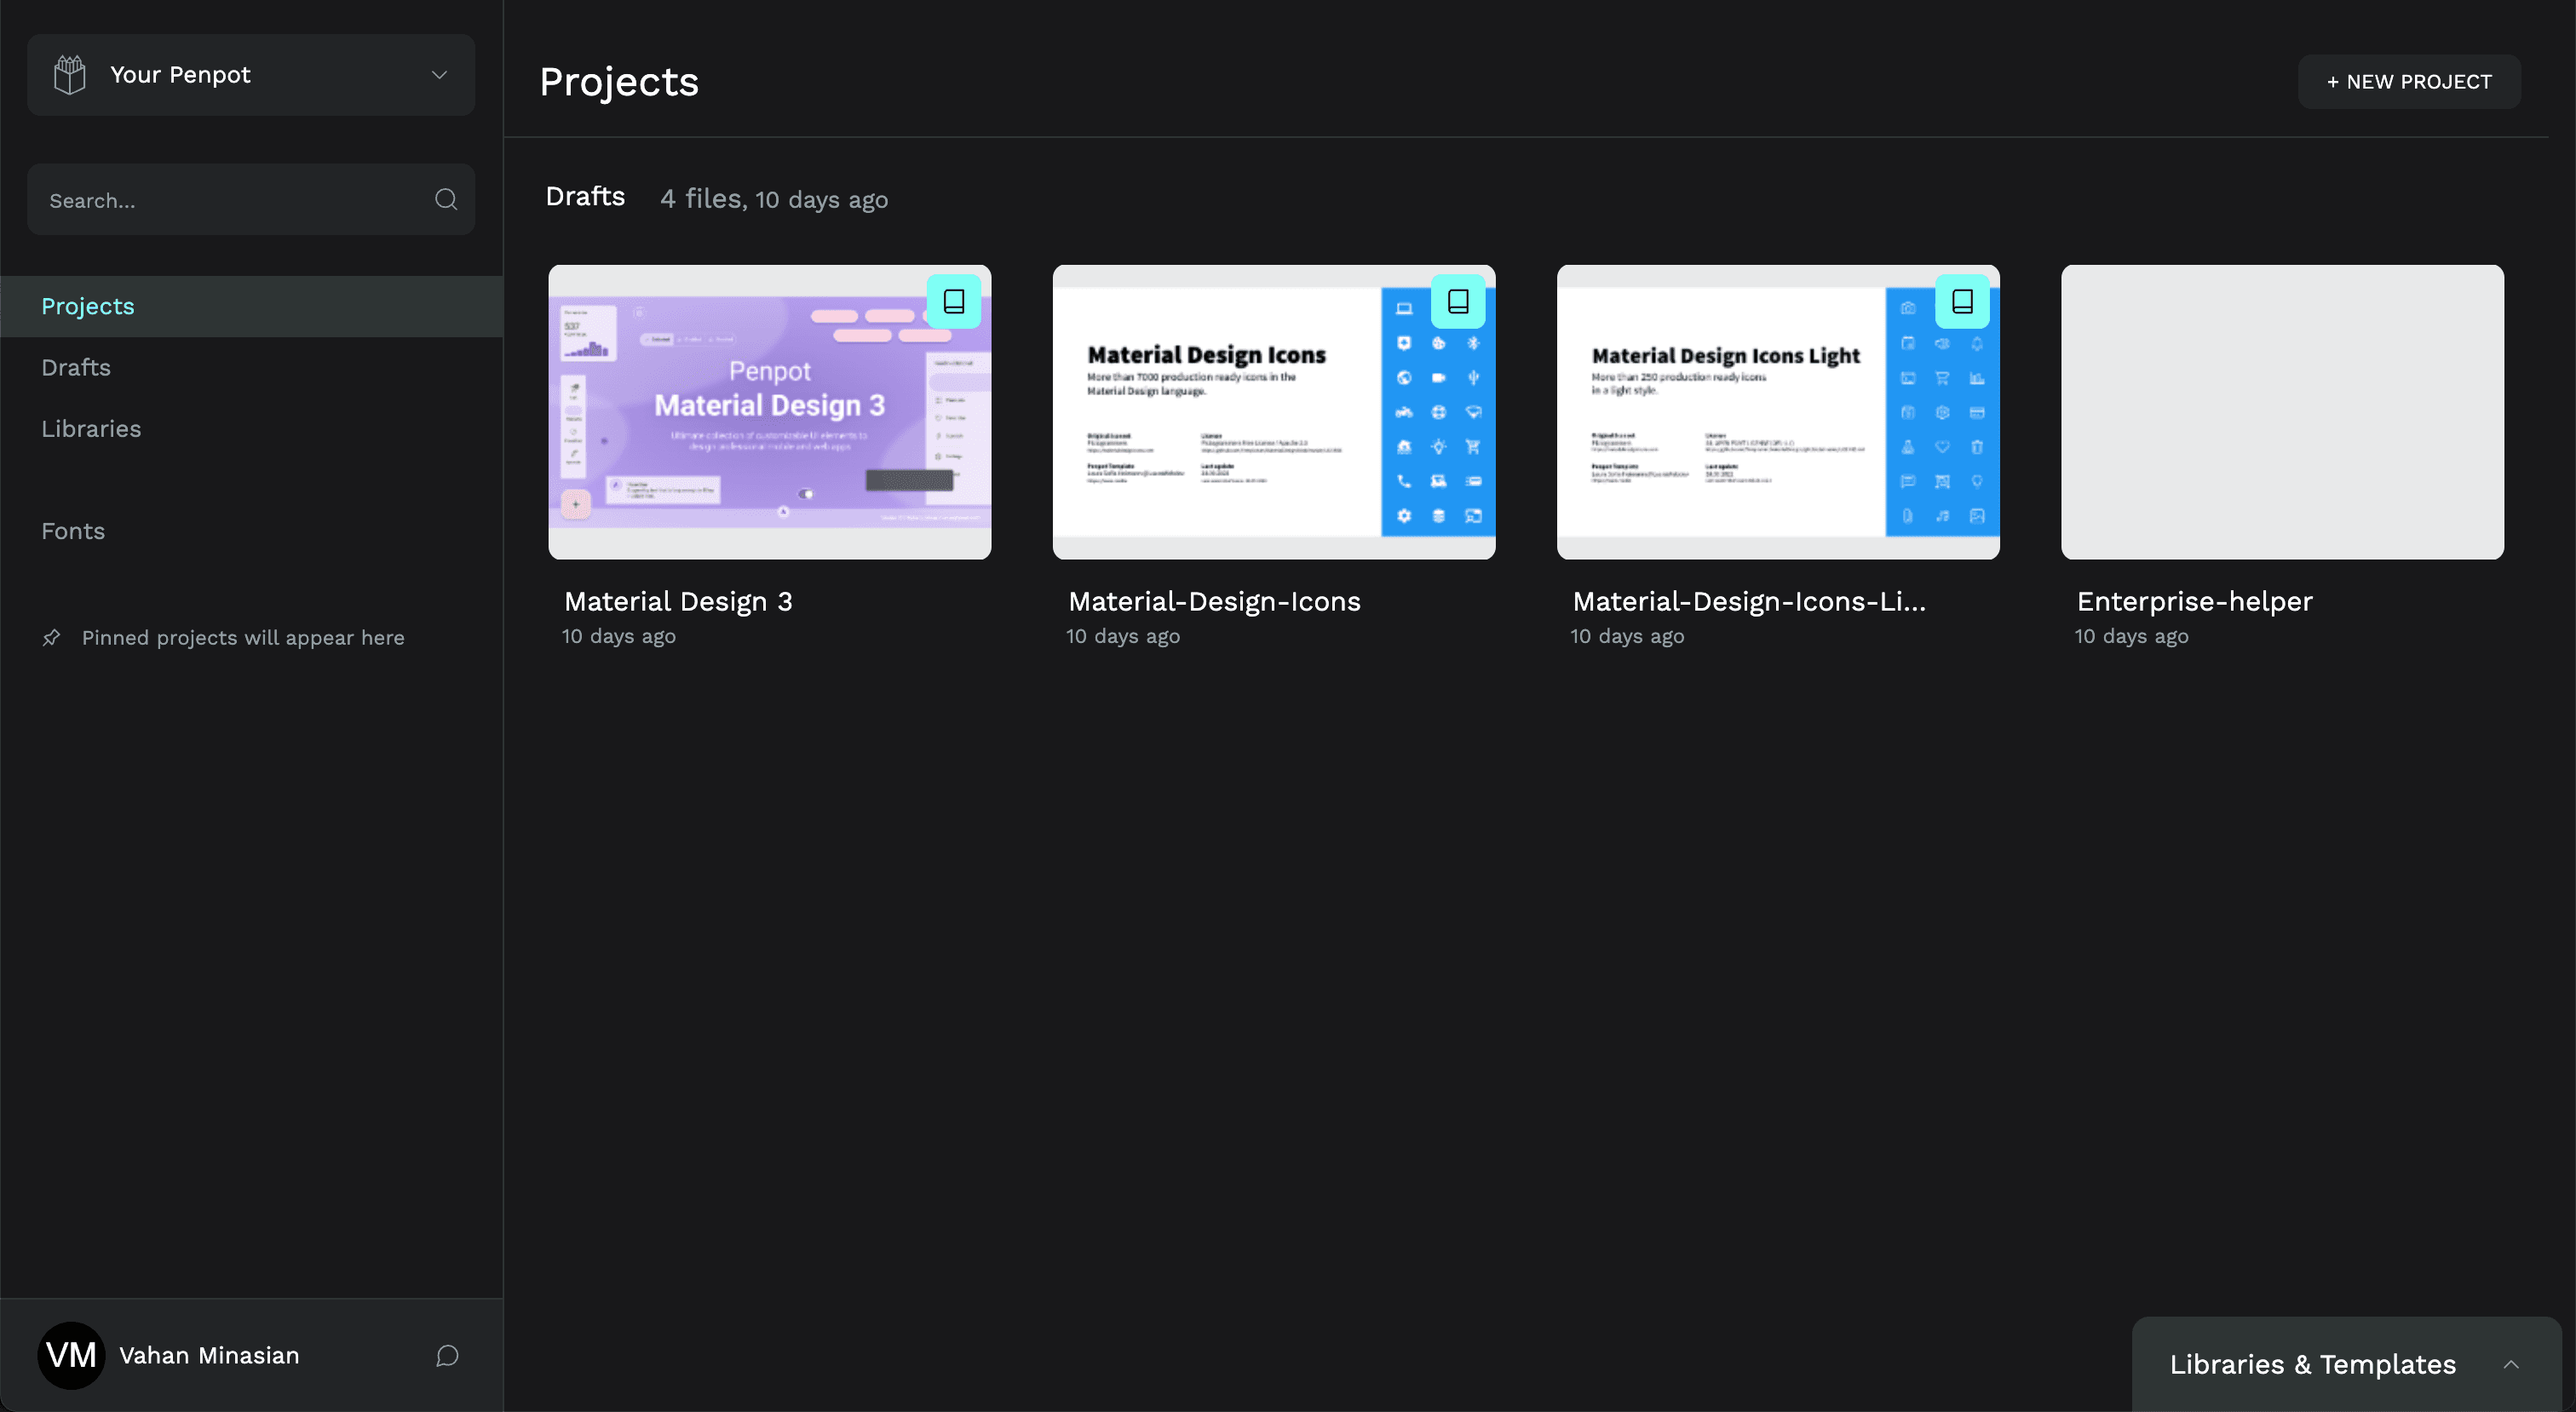Click the pin icon in sidebar
Image resolution: width=2576 pixels, height=1412 pixels.
pyautogui.click(x=52, y=637)
